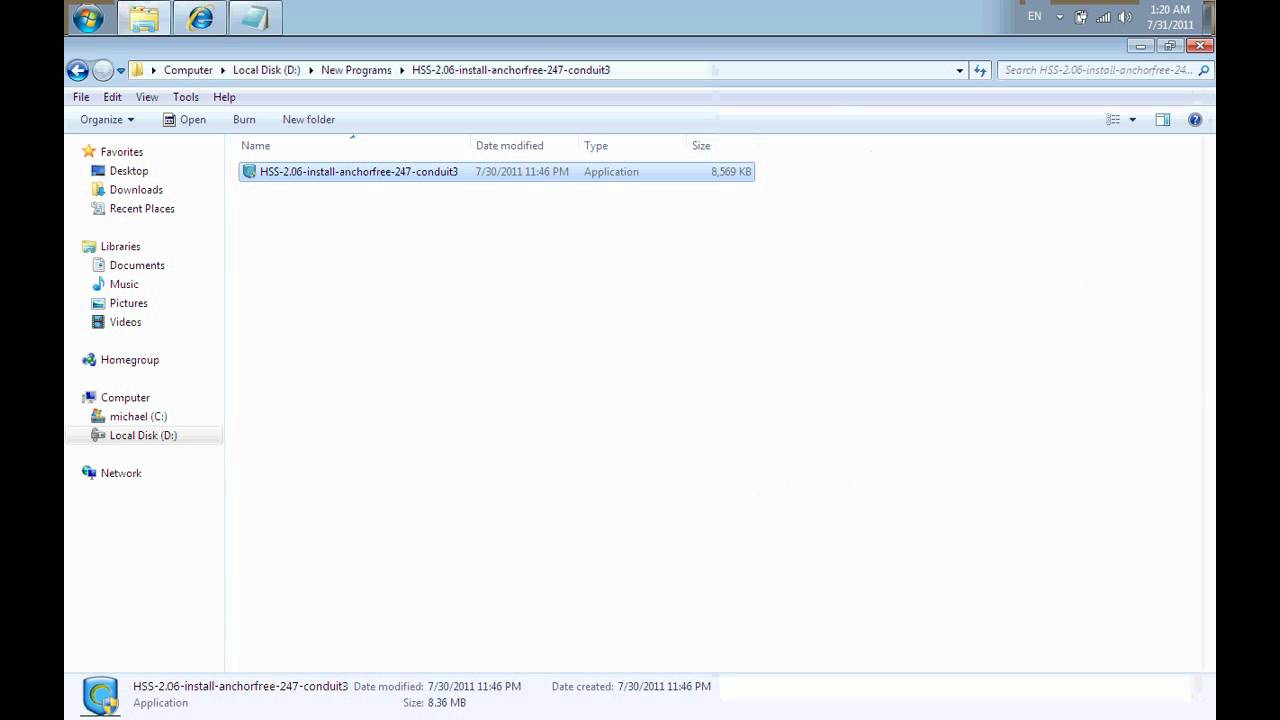Image resolution: width=1280 pixels, height=720 pixels.
Task: Click the search magnifier icon
Action: pos(1203,70)
